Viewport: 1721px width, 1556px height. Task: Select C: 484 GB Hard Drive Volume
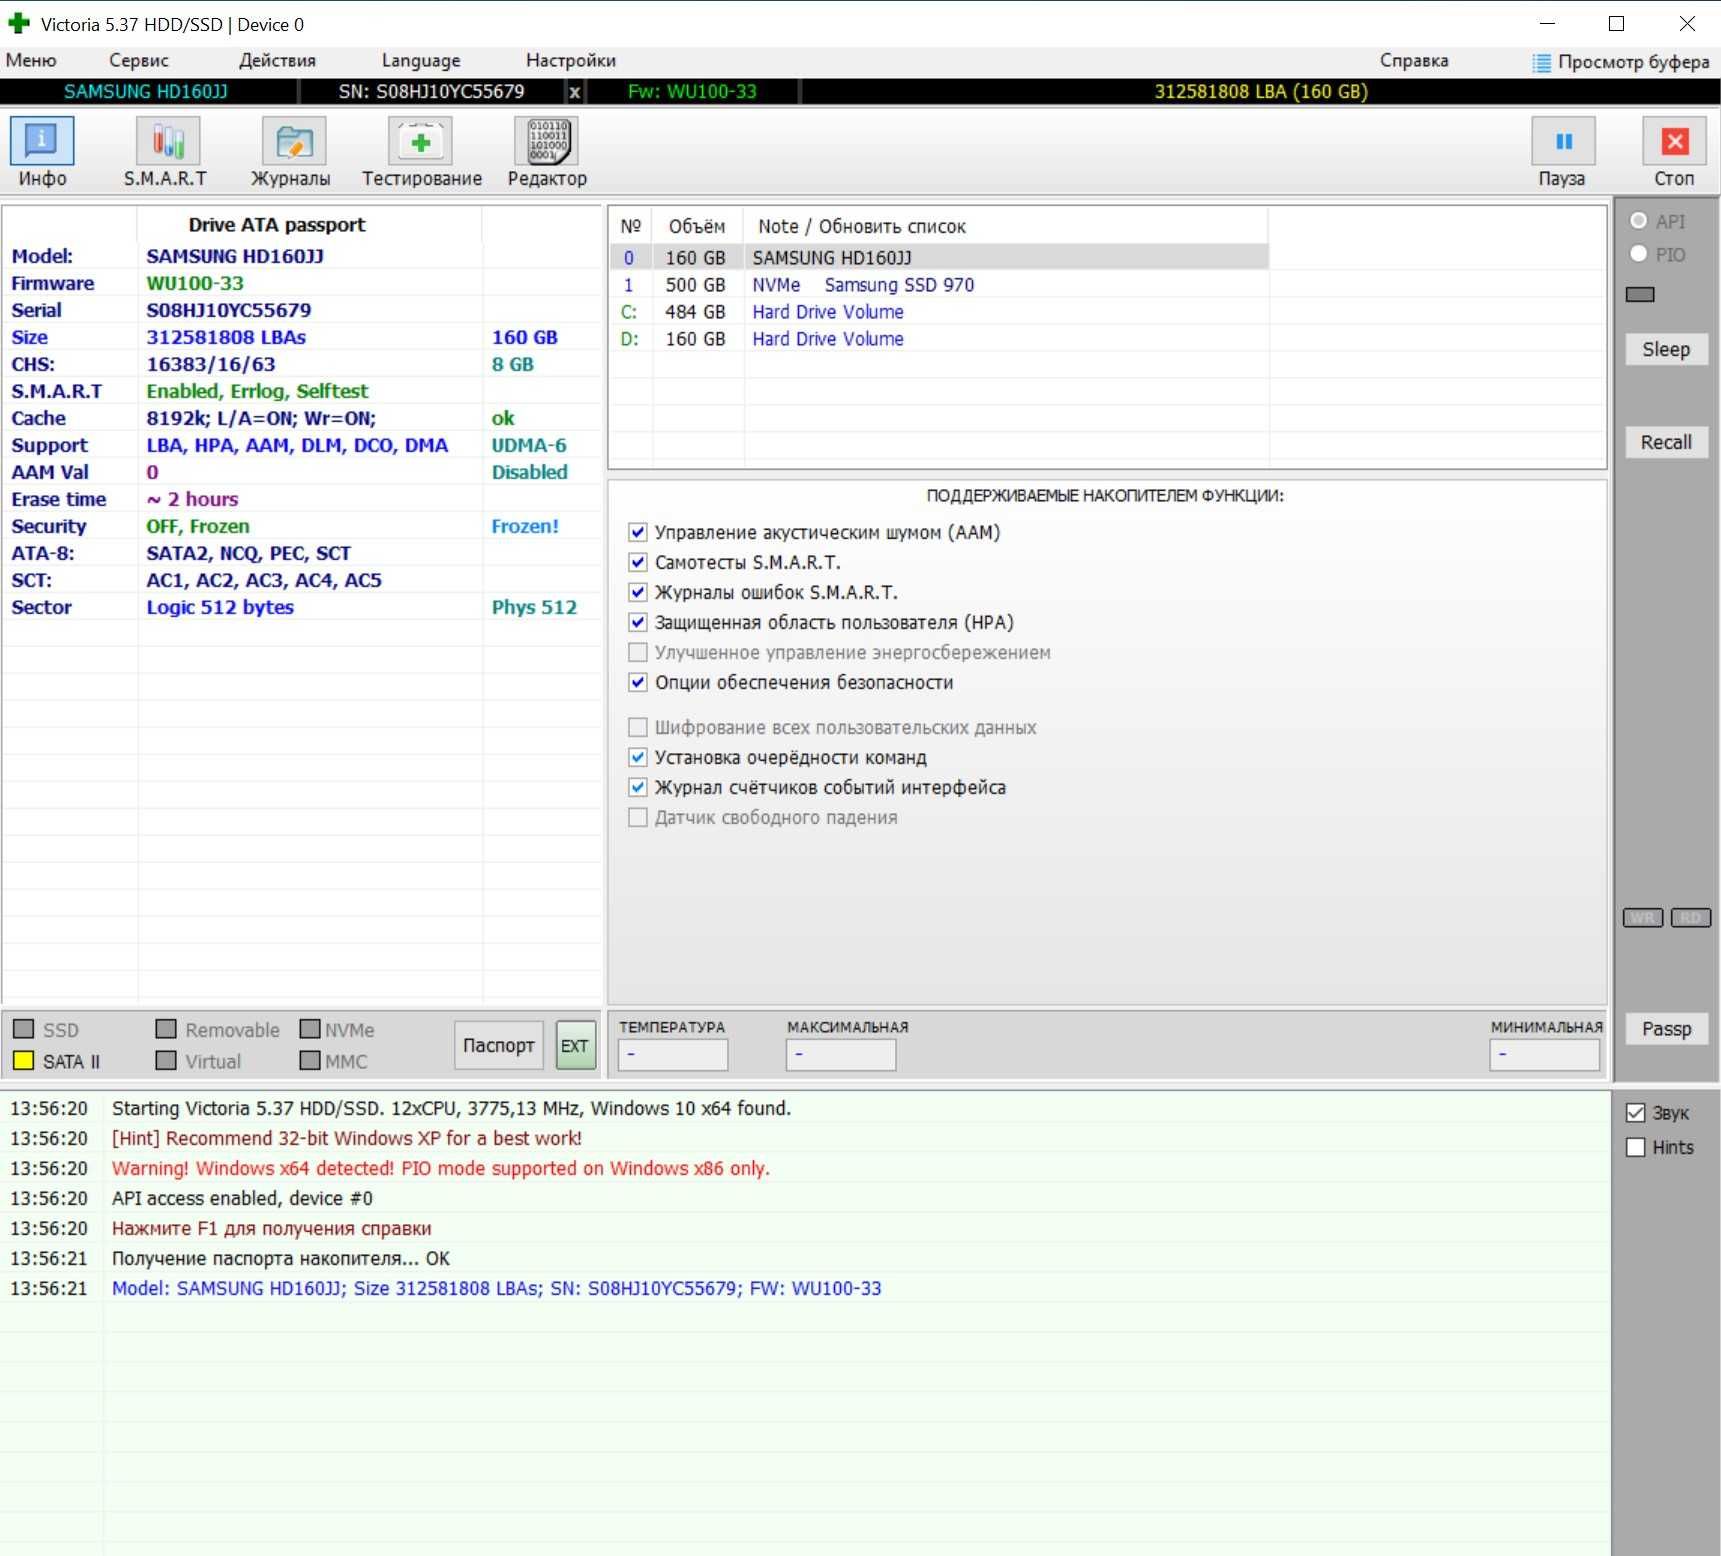click(x=939, y=312)
